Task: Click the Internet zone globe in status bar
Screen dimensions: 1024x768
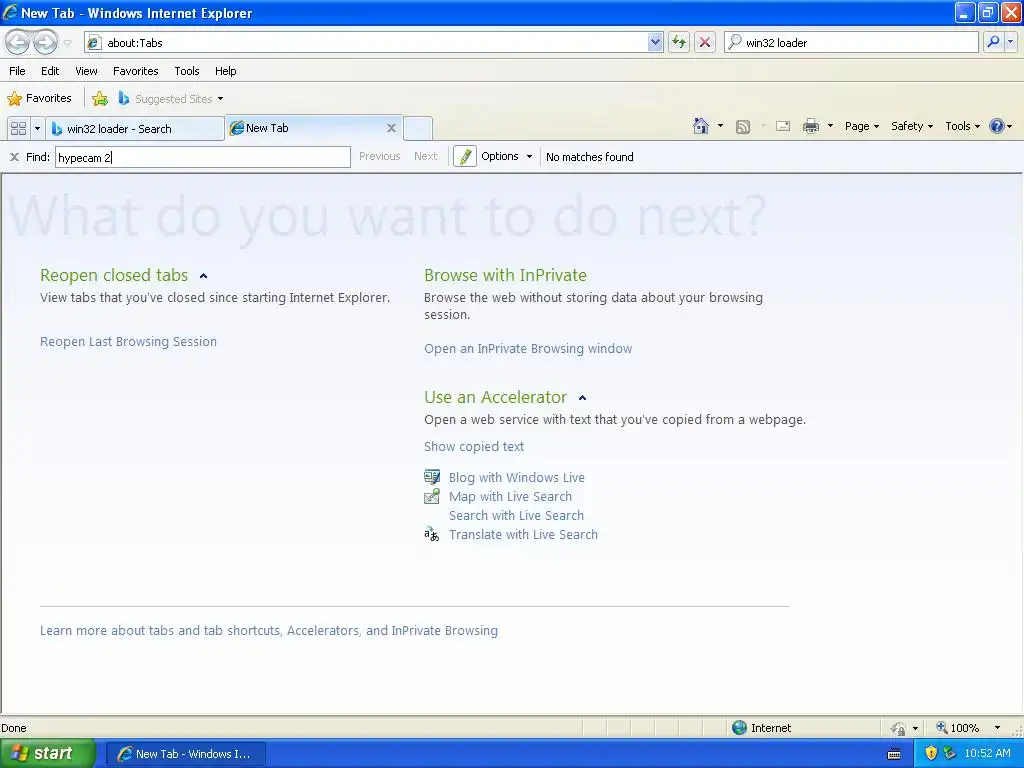Action: click(739, 728)
